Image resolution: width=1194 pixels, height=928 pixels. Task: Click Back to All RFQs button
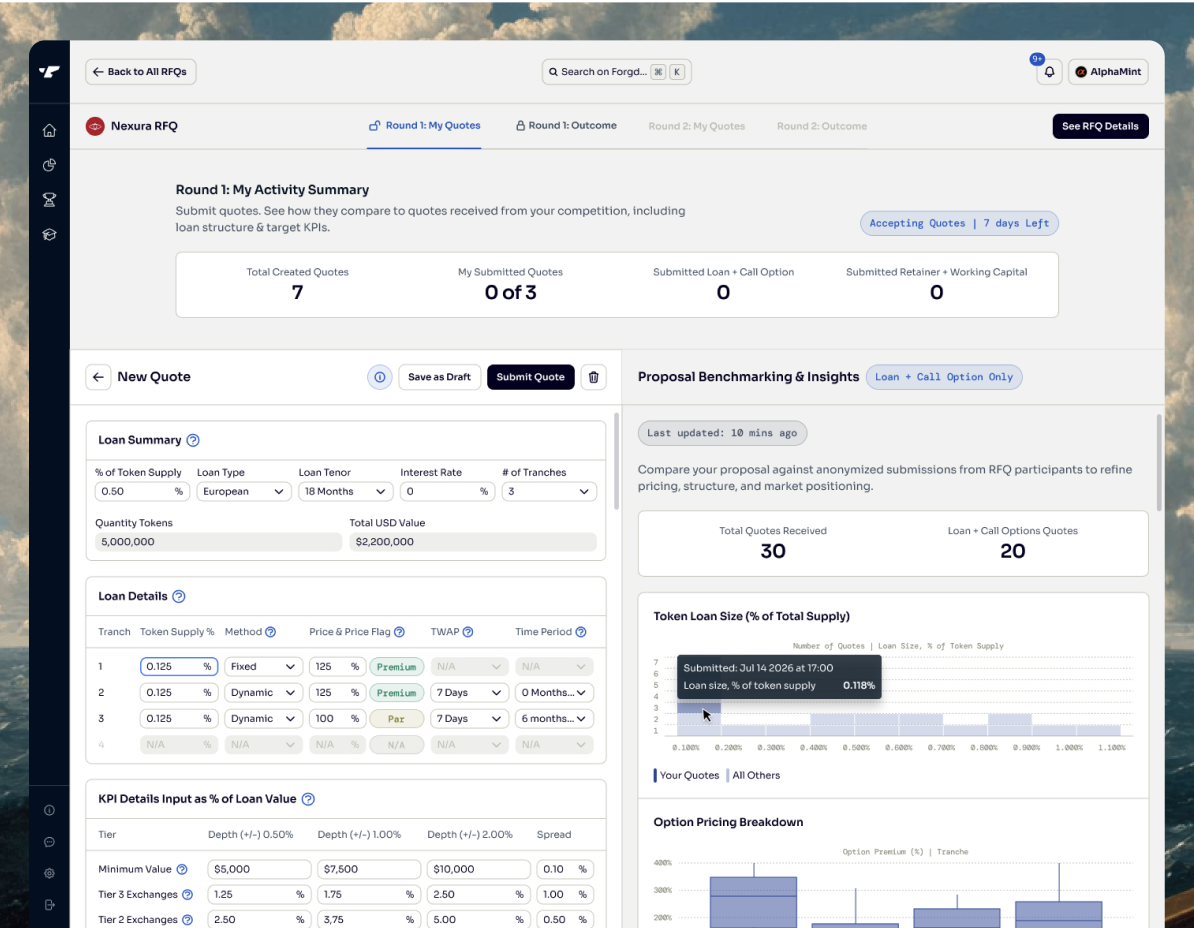coord(141,72)
